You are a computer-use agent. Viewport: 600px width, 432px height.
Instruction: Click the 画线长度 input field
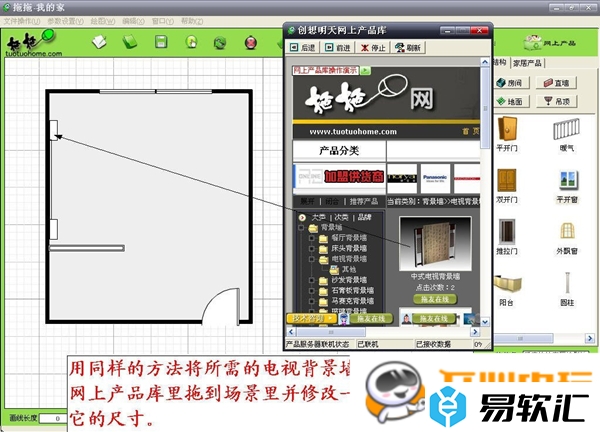53,418
